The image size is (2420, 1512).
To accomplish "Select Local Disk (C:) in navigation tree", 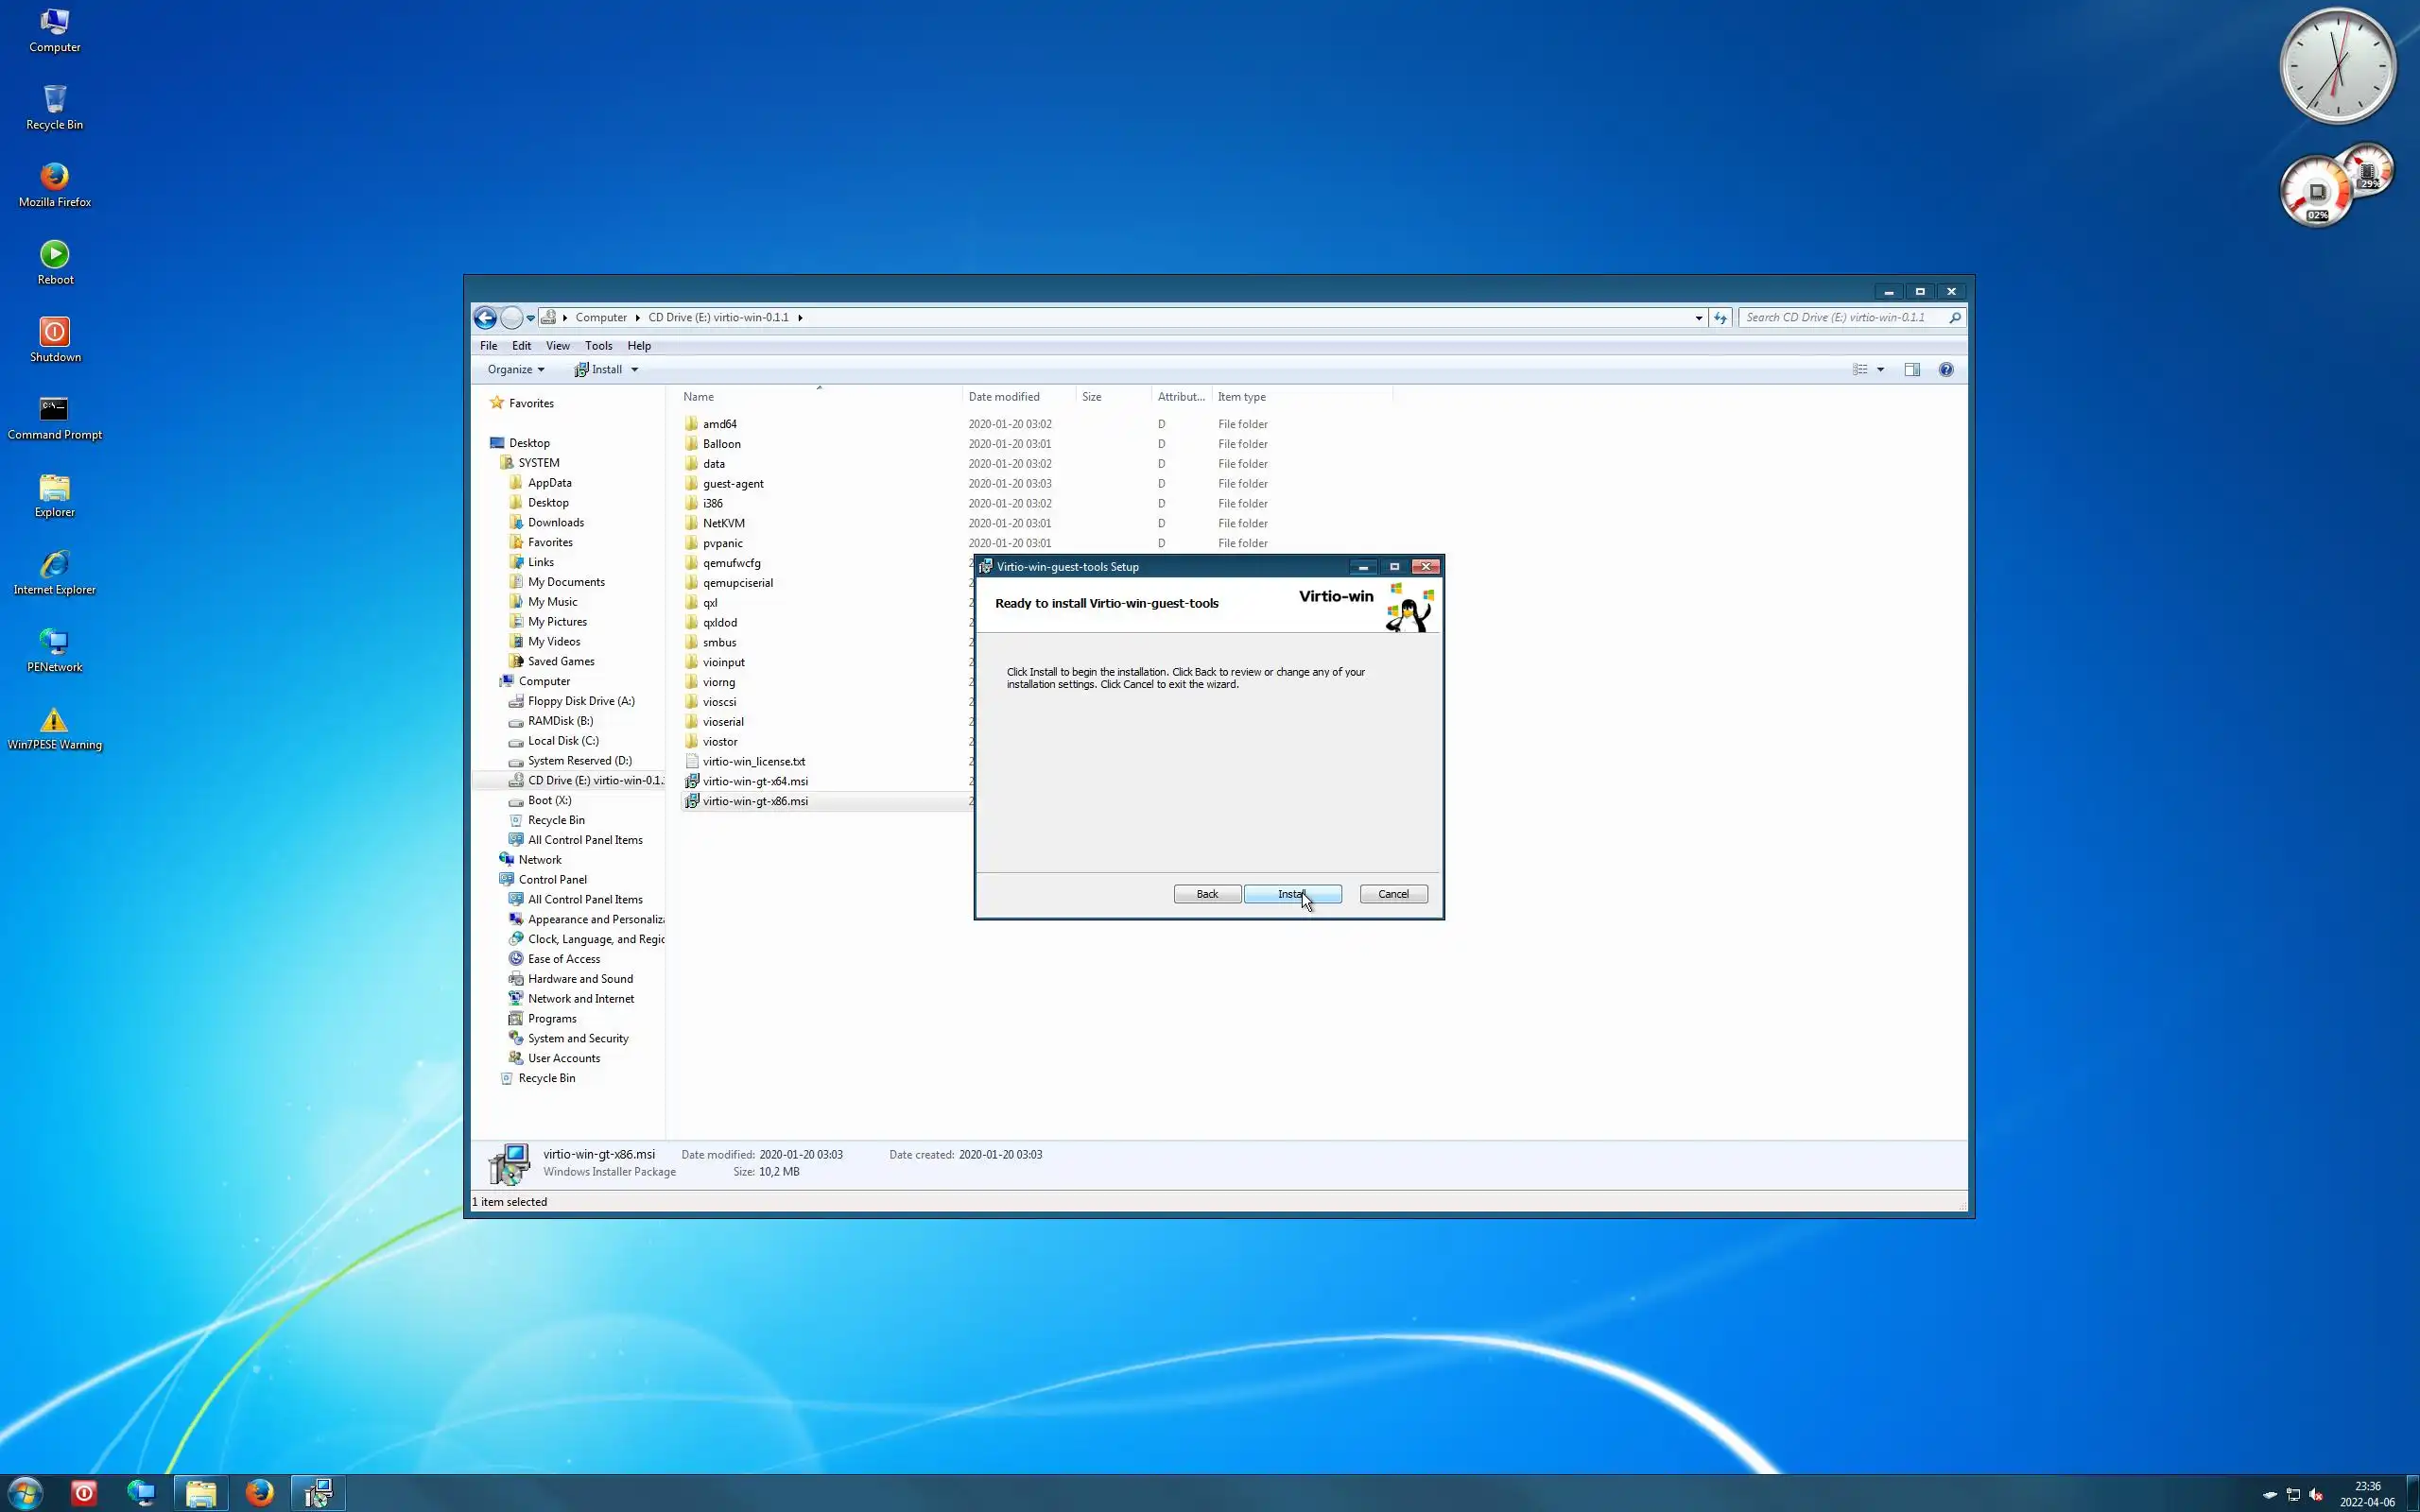I will pyautogui.click(x=563, y=741).
